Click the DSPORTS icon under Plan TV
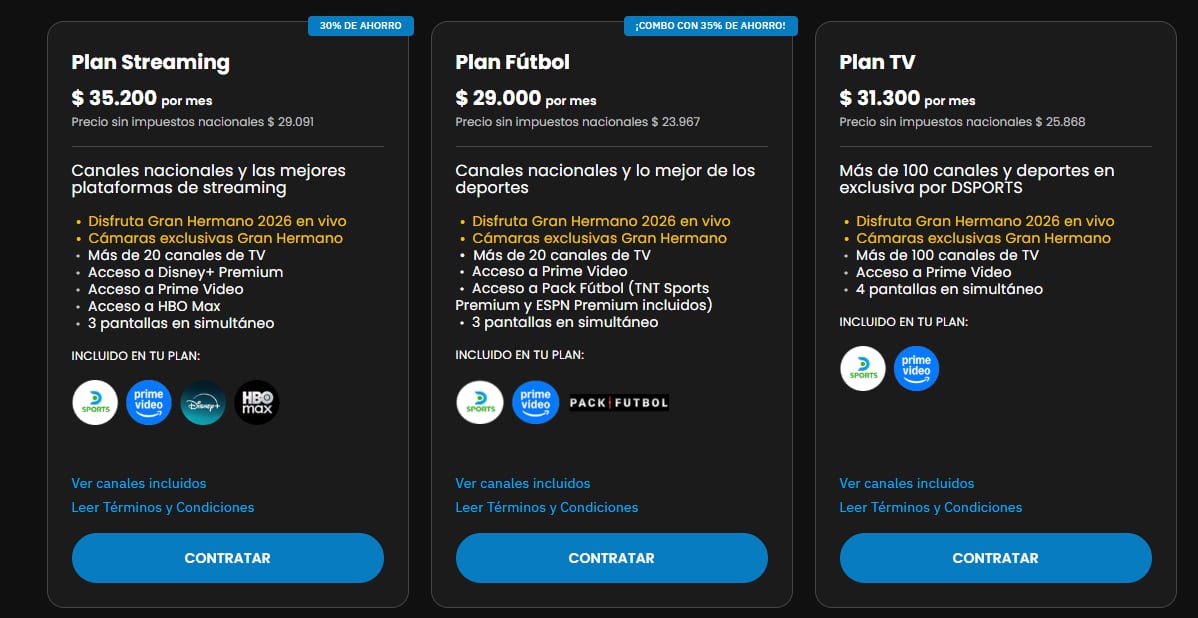Screen dimensions: 1198x618 (862, 368)
